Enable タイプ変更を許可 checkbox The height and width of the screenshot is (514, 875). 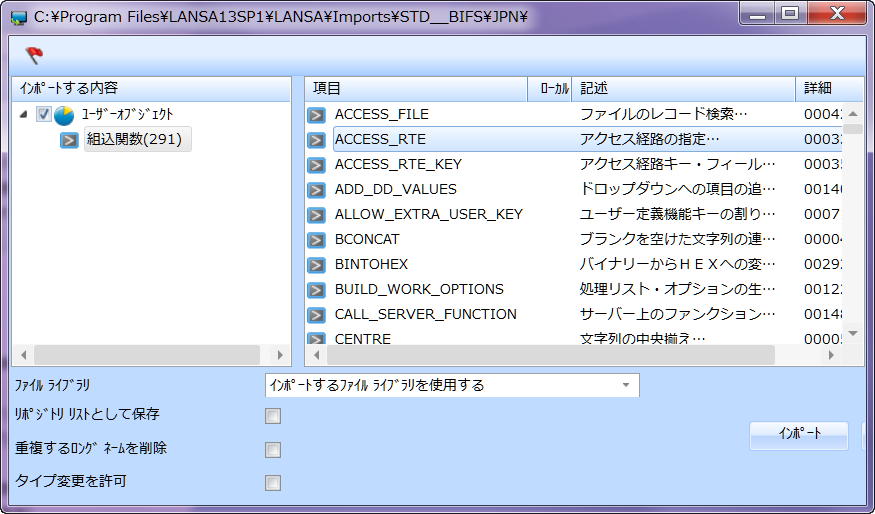273,483
